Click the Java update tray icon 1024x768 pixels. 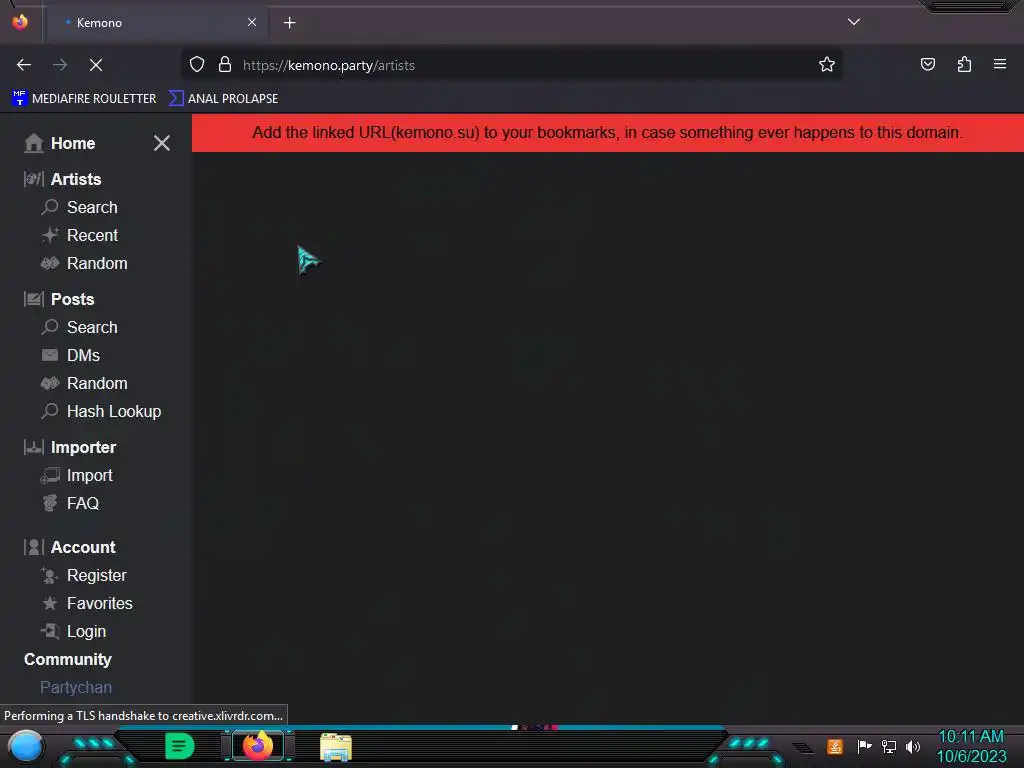click(x=835, y=746)
